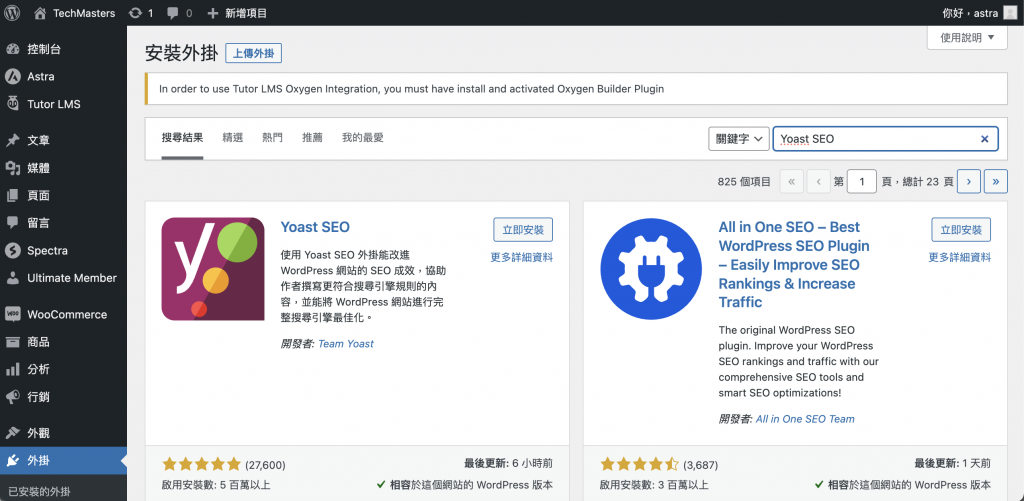Click the astra user avatar
The height and width of the screenshot is (501, 1024).
1010,12
